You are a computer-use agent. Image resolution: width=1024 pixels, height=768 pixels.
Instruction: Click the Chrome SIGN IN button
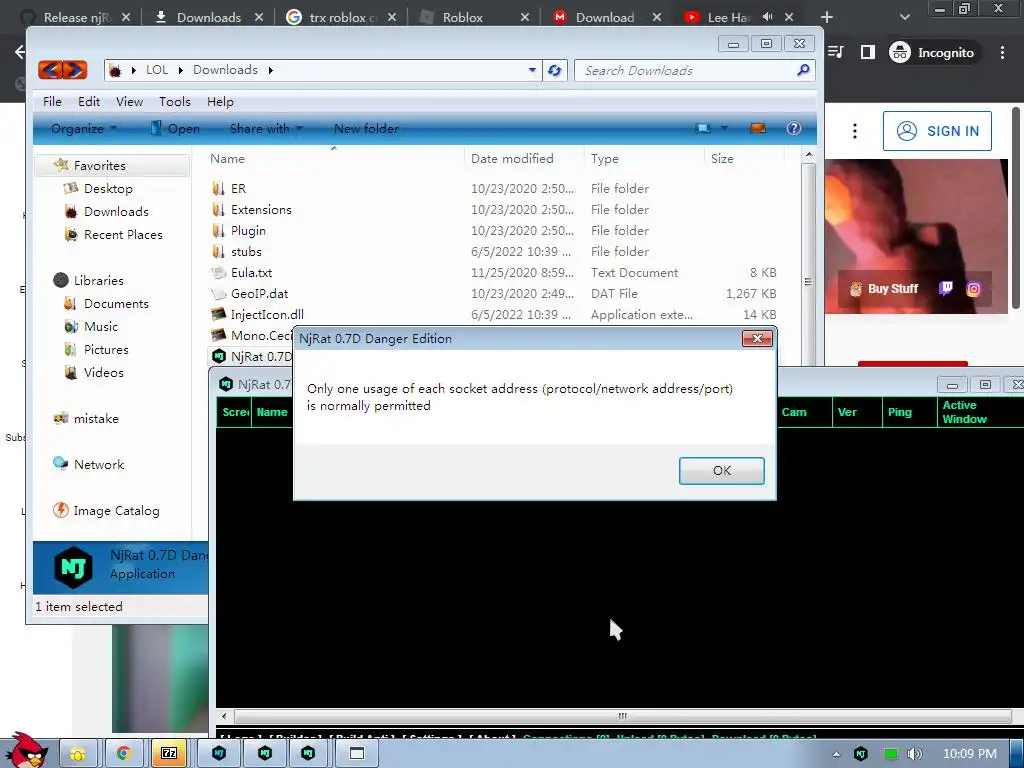[x=937, y=131]
